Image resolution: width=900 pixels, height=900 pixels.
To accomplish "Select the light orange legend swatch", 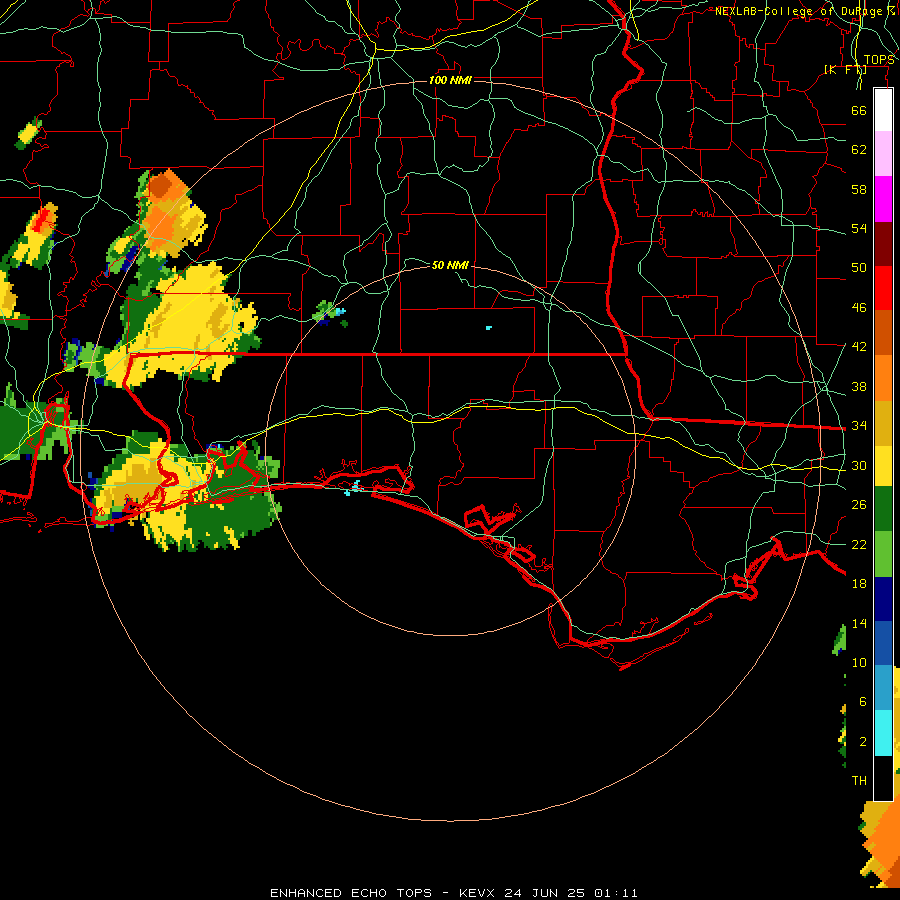I will [883, 377].
